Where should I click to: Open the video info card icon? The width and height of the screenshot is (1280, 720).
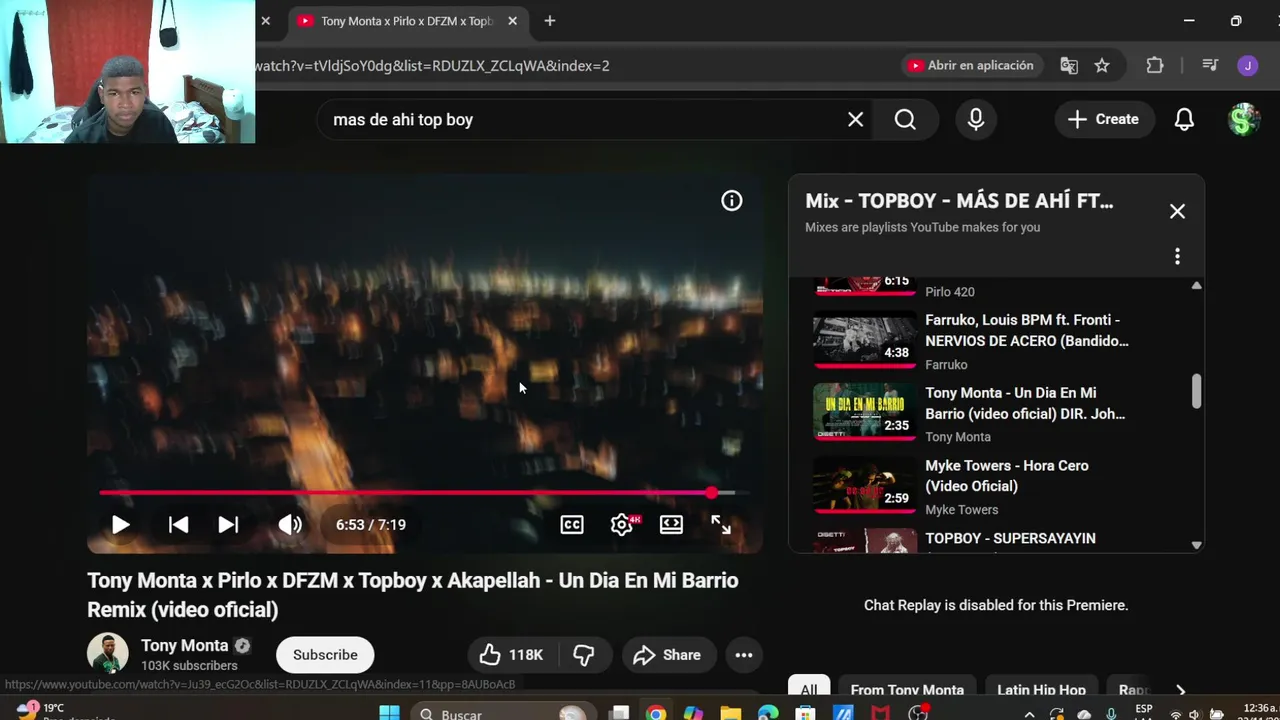pos(732,201)
